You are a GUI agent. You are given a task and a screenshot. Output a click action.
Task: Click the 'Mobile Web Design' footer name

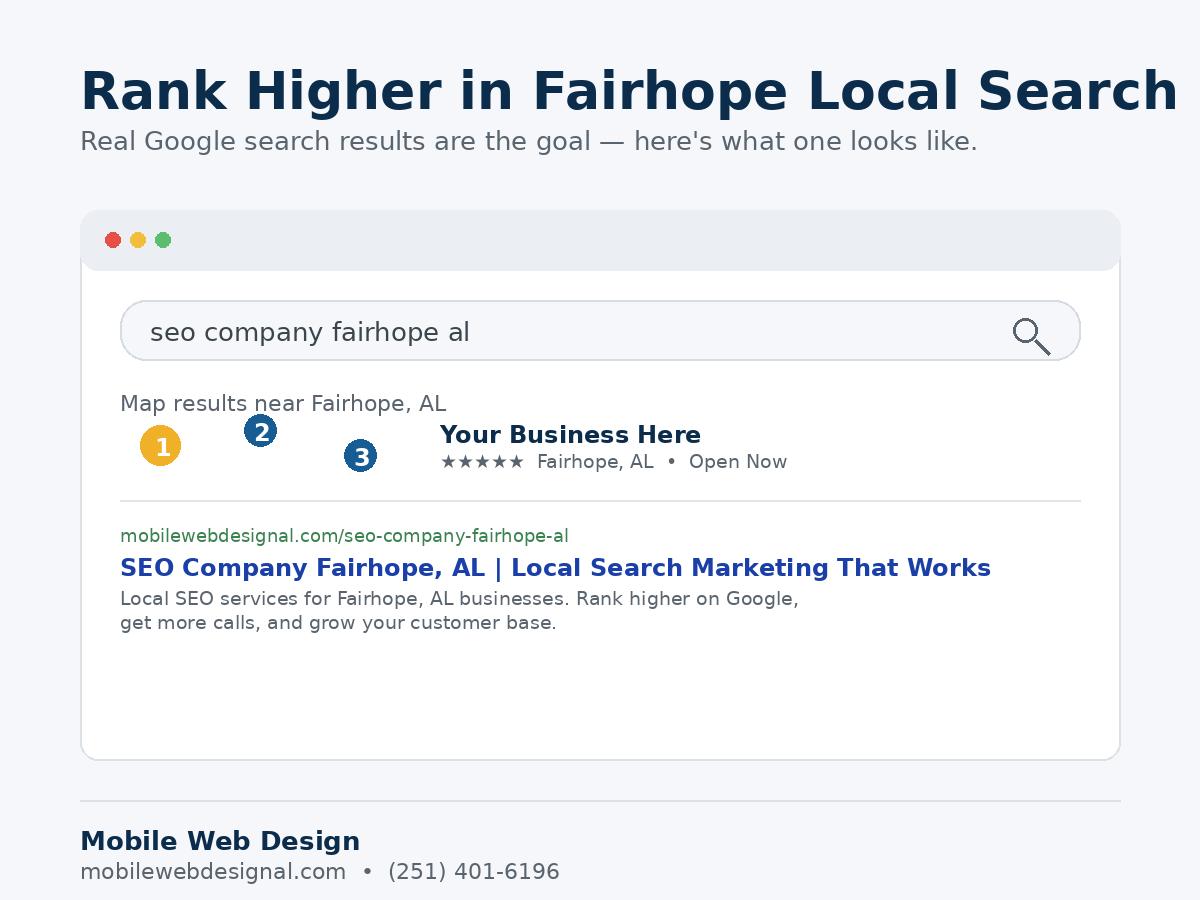click(220, 842)
